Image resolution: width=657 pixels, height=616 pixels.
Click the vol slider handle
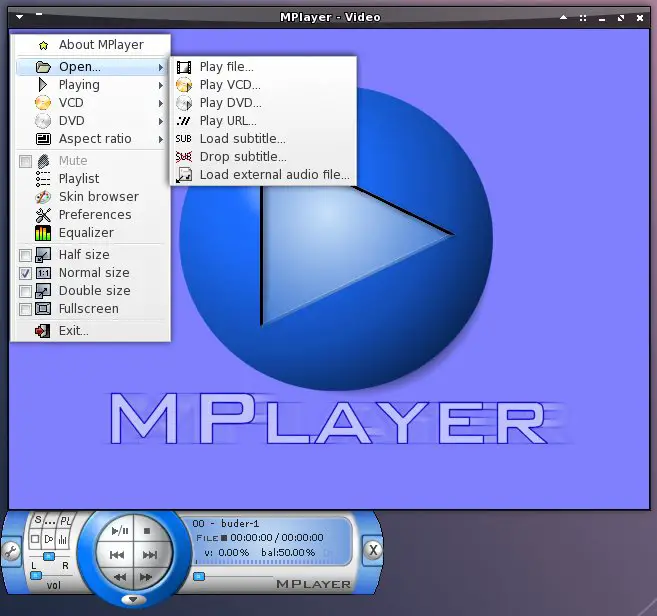point(36,576)
